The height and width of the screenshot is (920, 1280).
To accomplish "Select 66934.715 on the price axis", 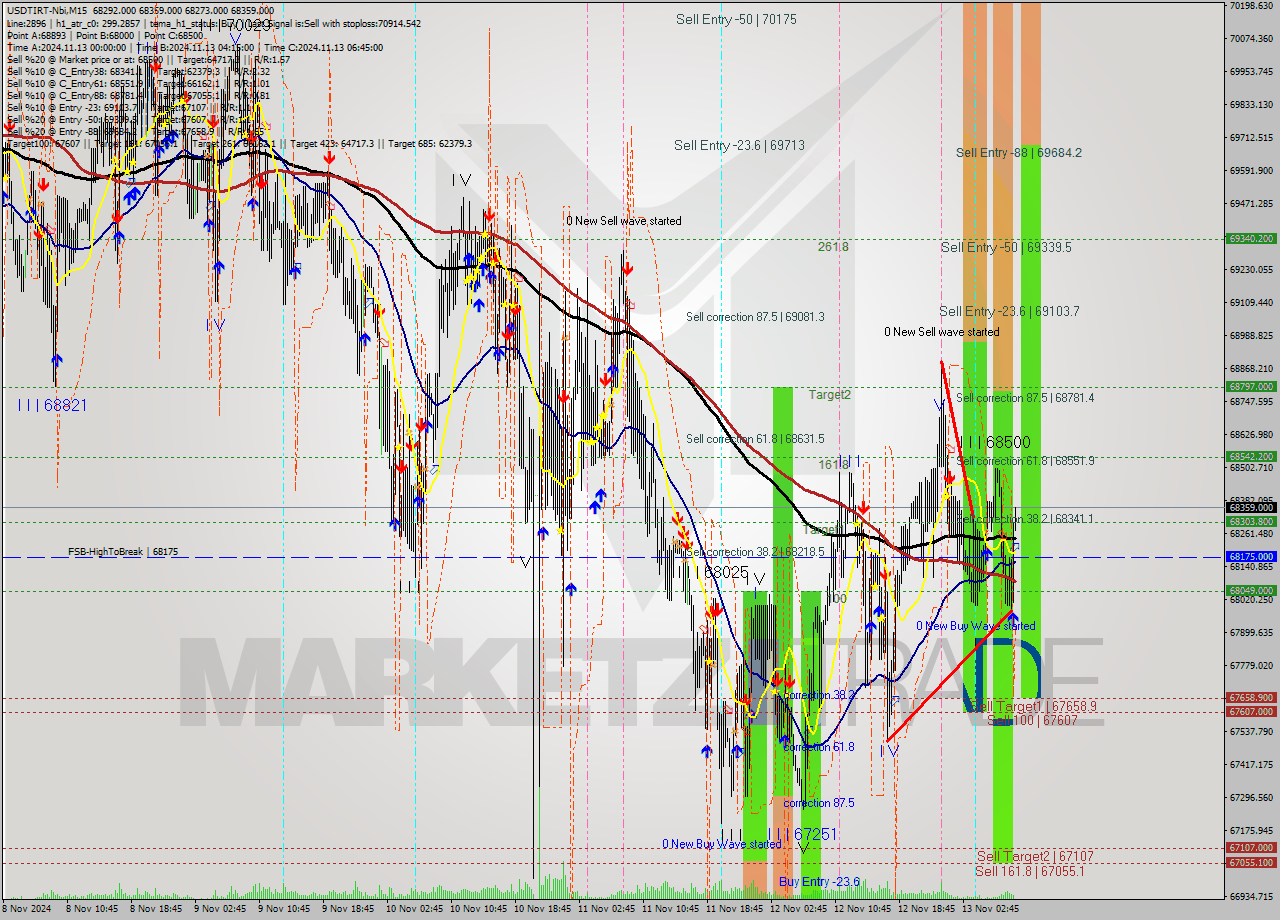I will pos(1251,896).
